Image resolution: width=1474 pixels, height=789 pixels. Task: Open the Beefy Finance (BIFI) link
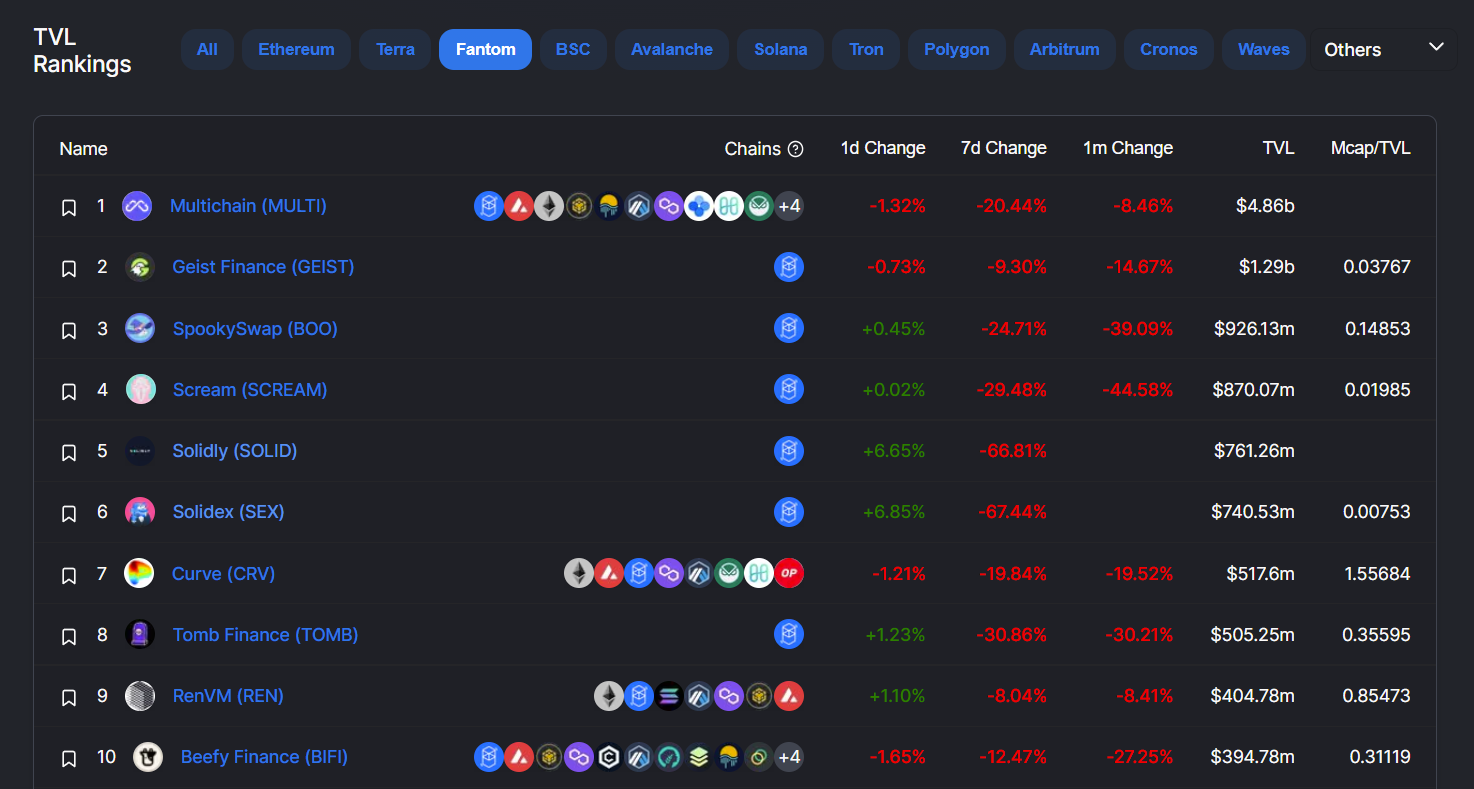[x=264, y=757]
